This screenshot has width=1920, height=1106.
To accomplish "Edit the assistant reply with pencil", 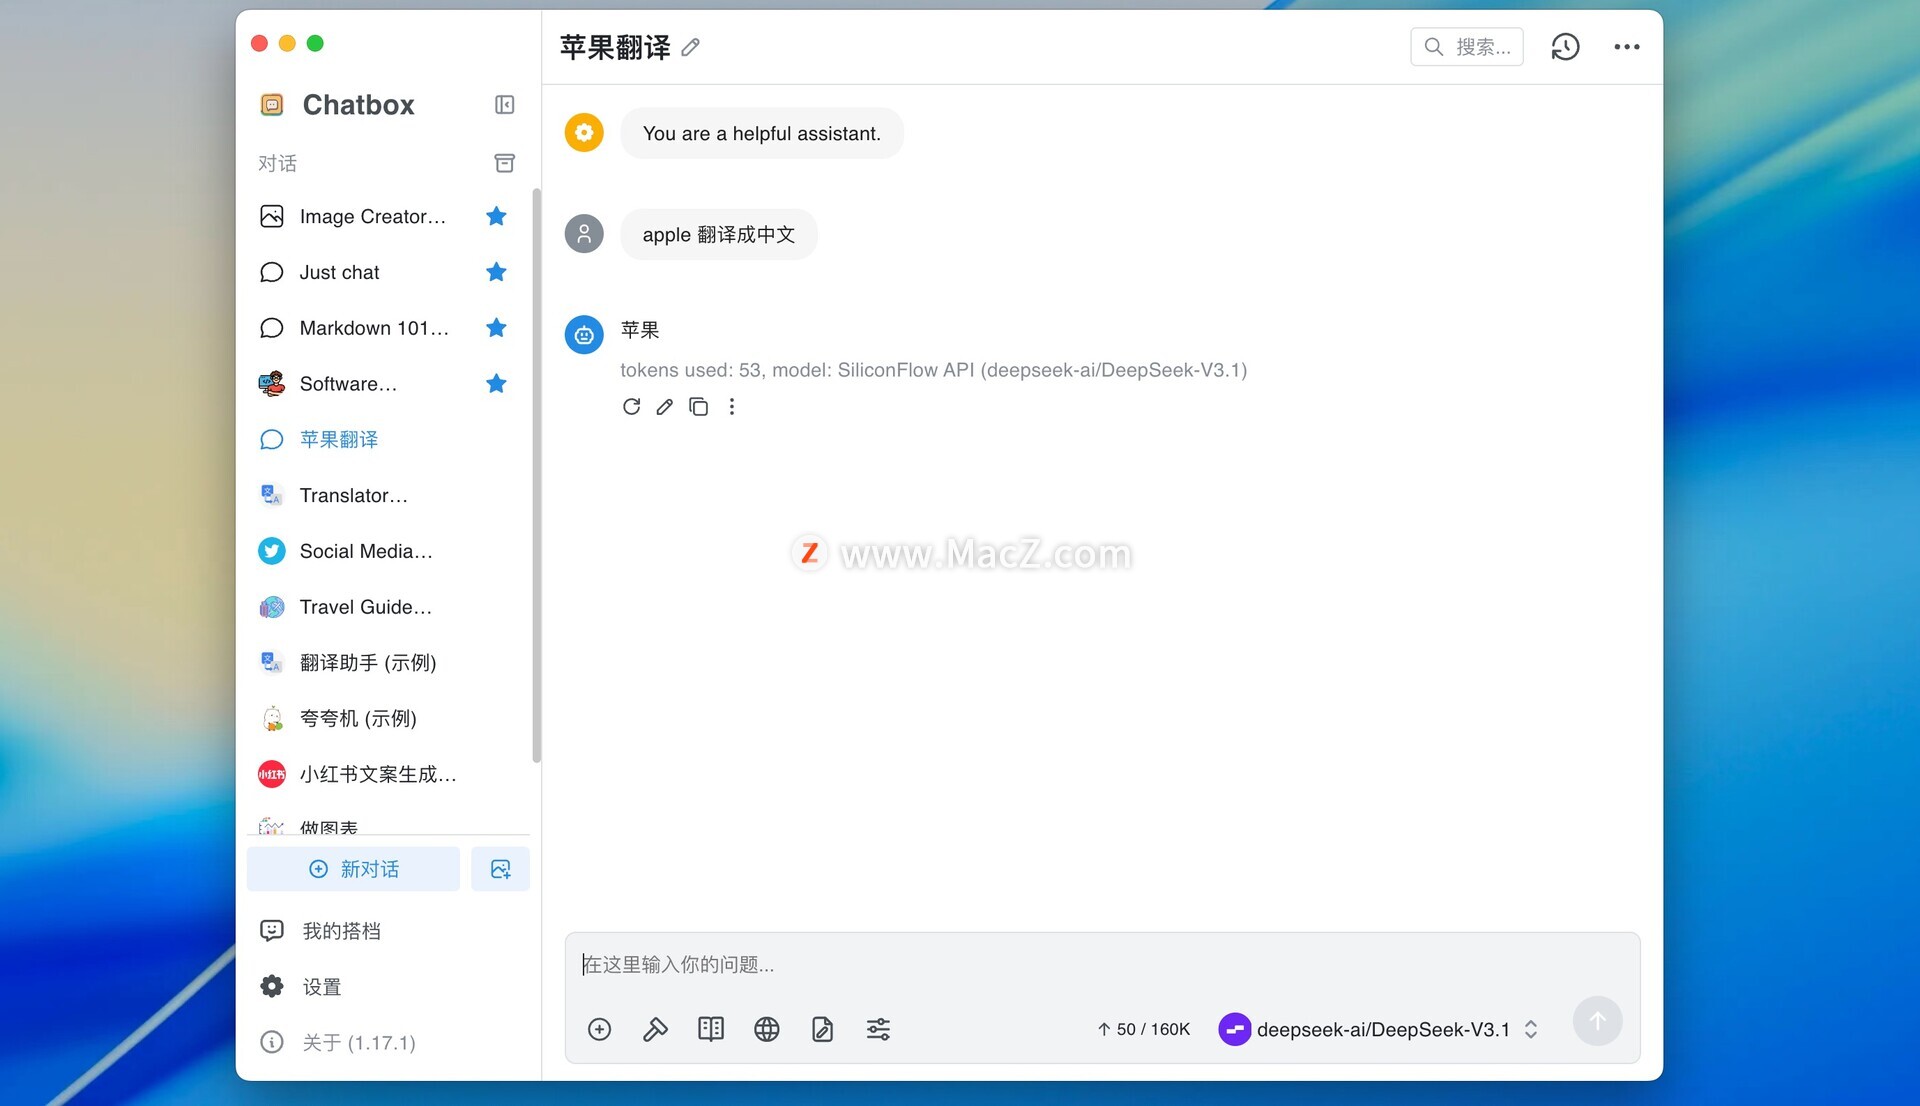I will [x=664, y=407].
